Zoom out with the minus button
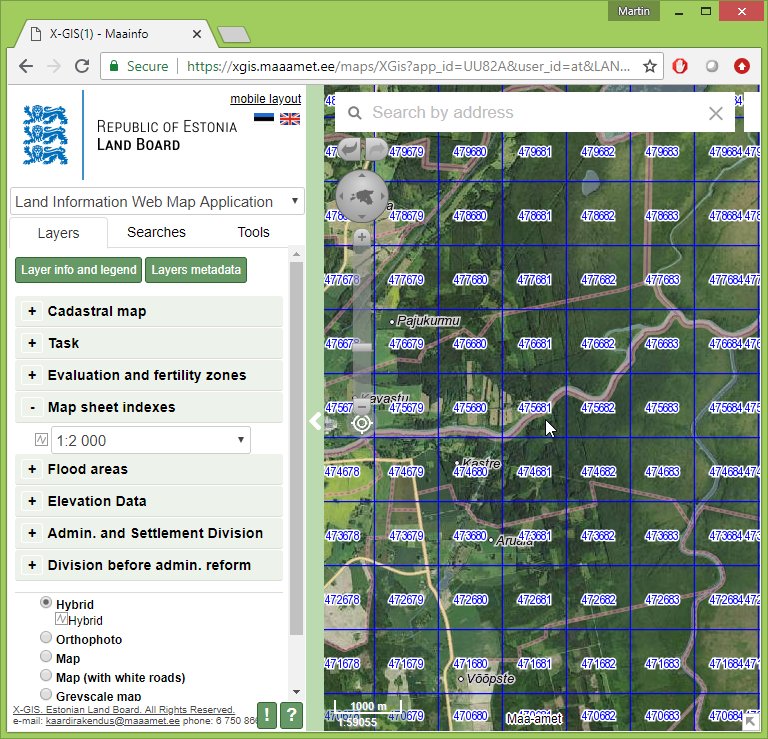 point(362,406)
